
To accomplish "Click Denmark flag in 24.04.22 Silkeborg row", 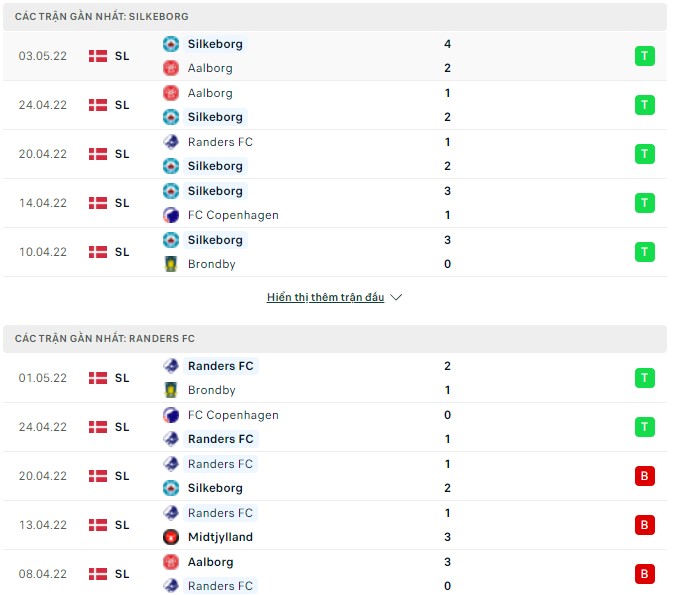I will [98, 105].
